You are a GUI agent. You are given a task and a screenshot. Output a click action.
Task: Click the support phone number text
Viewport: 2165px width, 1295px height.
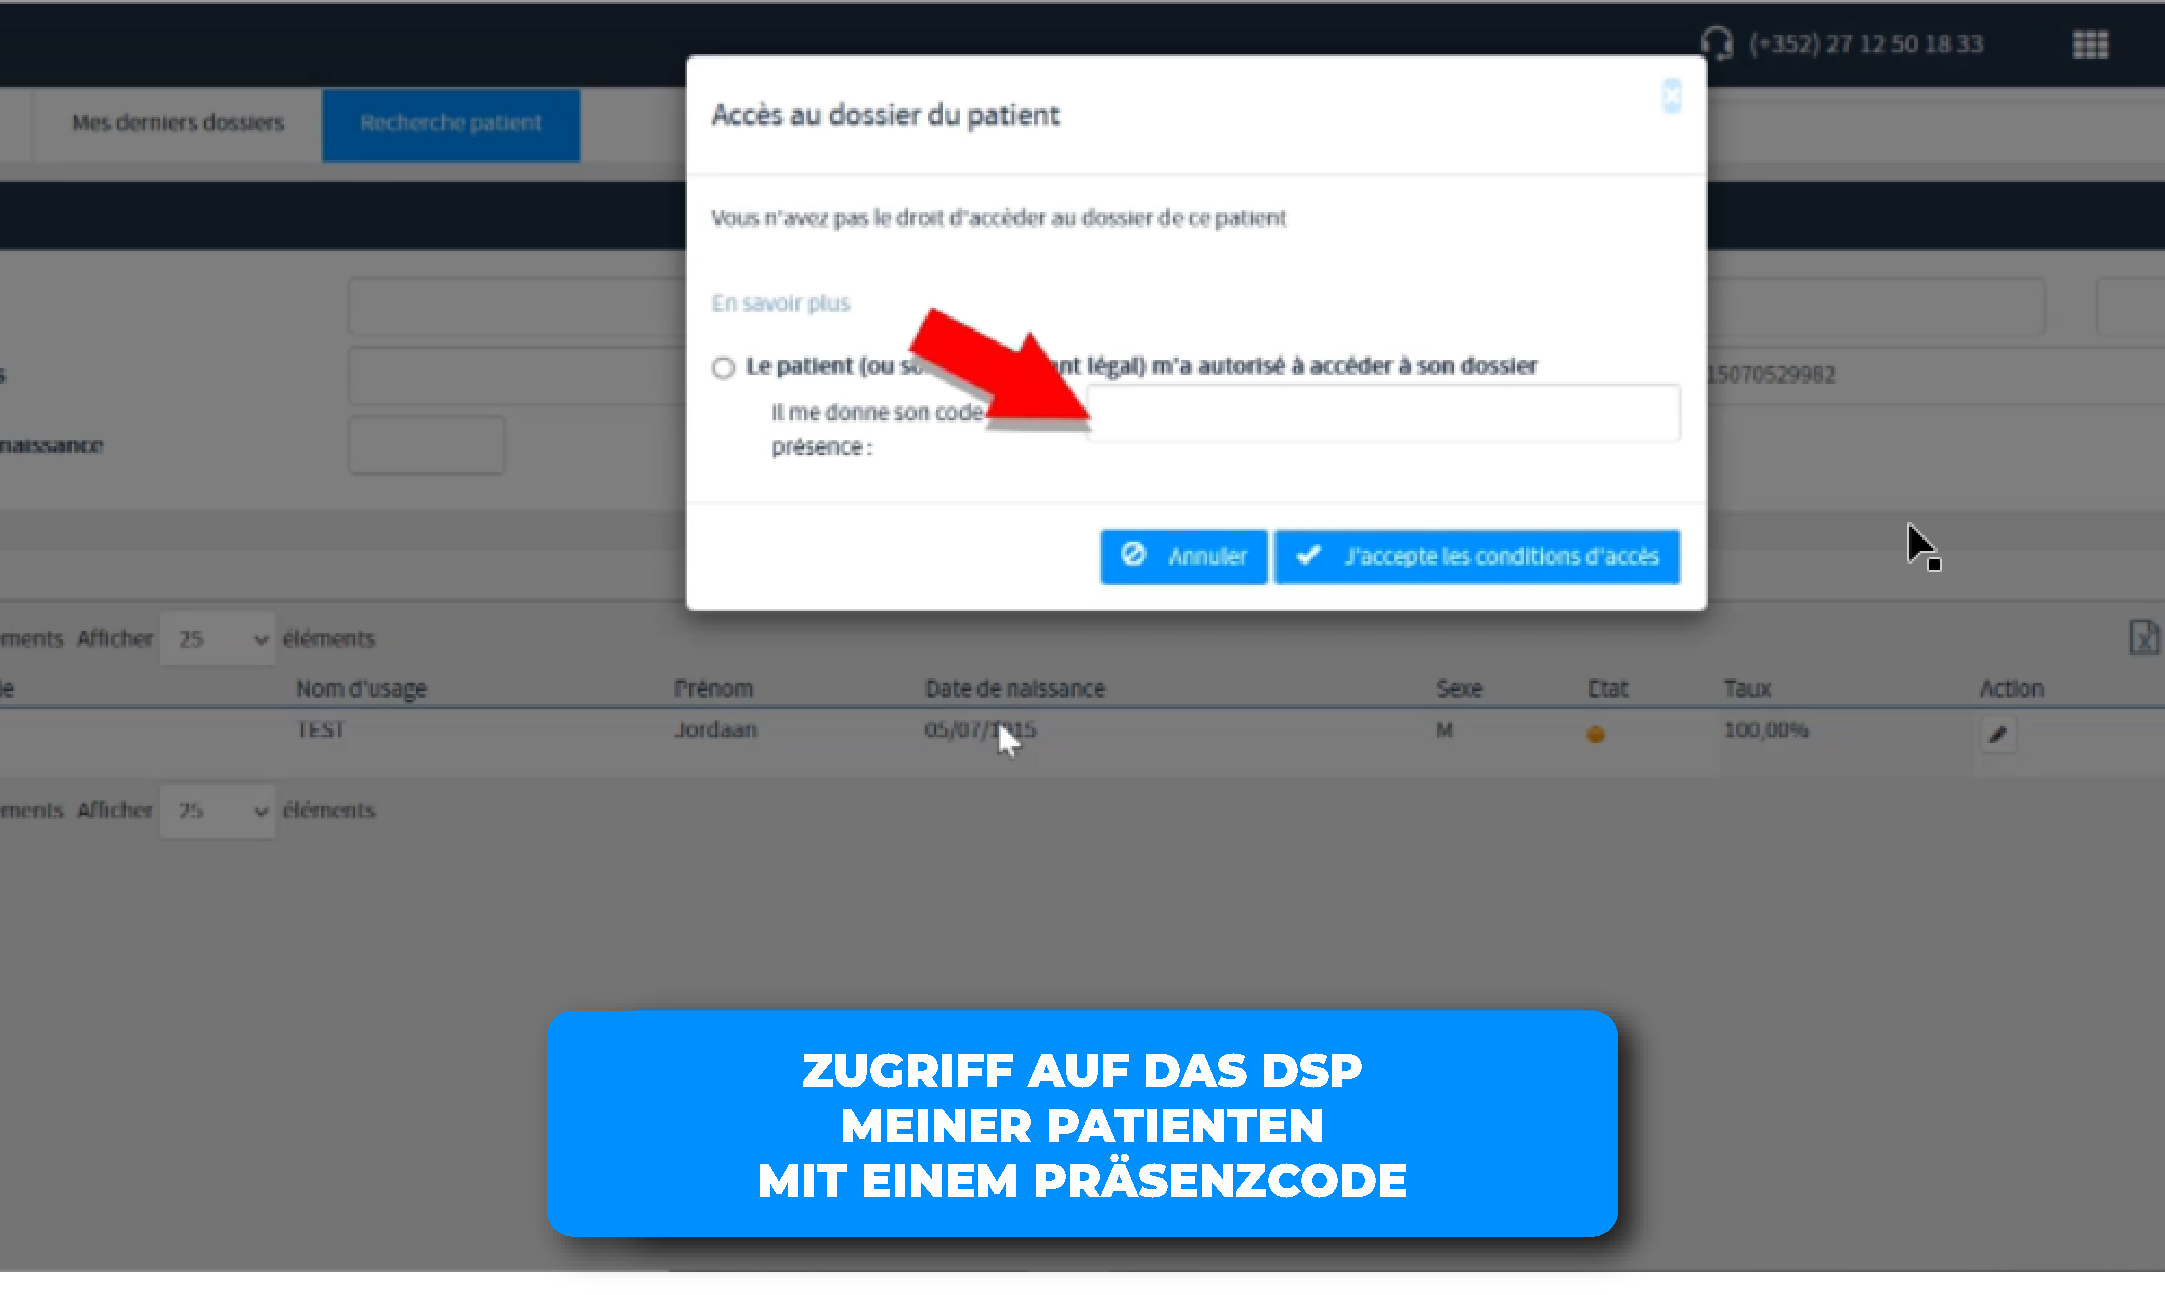click(1866, 44)
